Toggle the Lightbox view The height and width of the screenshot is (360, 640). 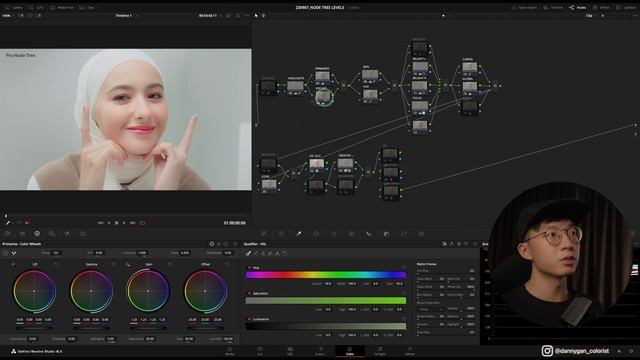tap(627, 7)
